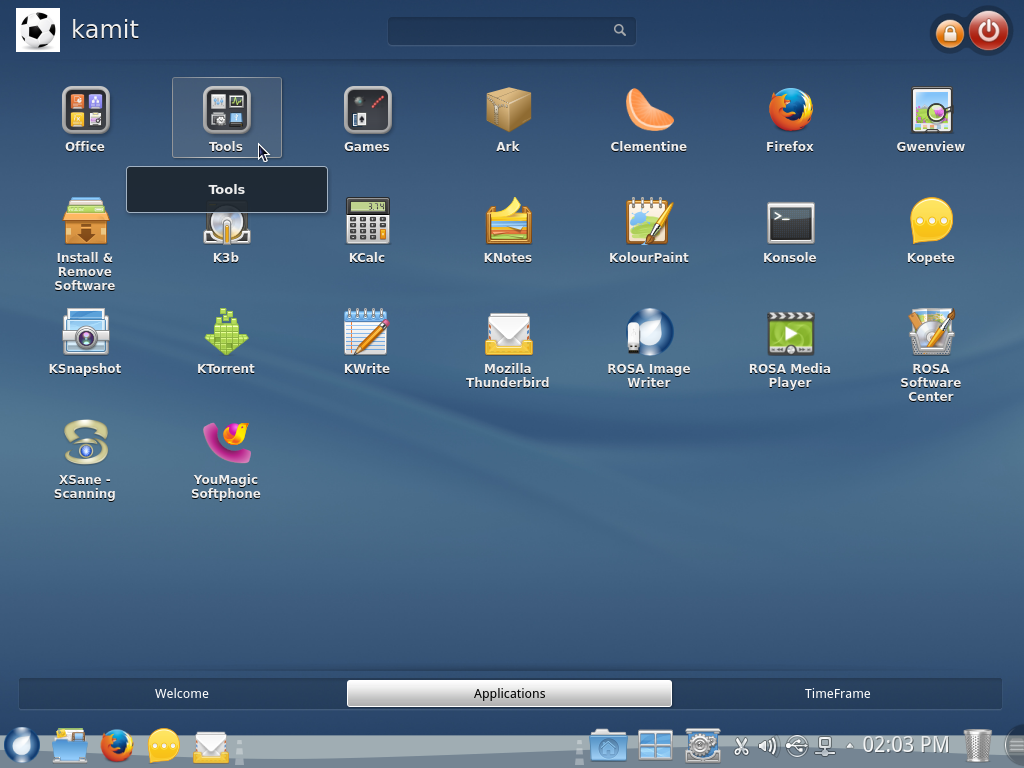Switch to the TimeFrame tab

[837, 694]
